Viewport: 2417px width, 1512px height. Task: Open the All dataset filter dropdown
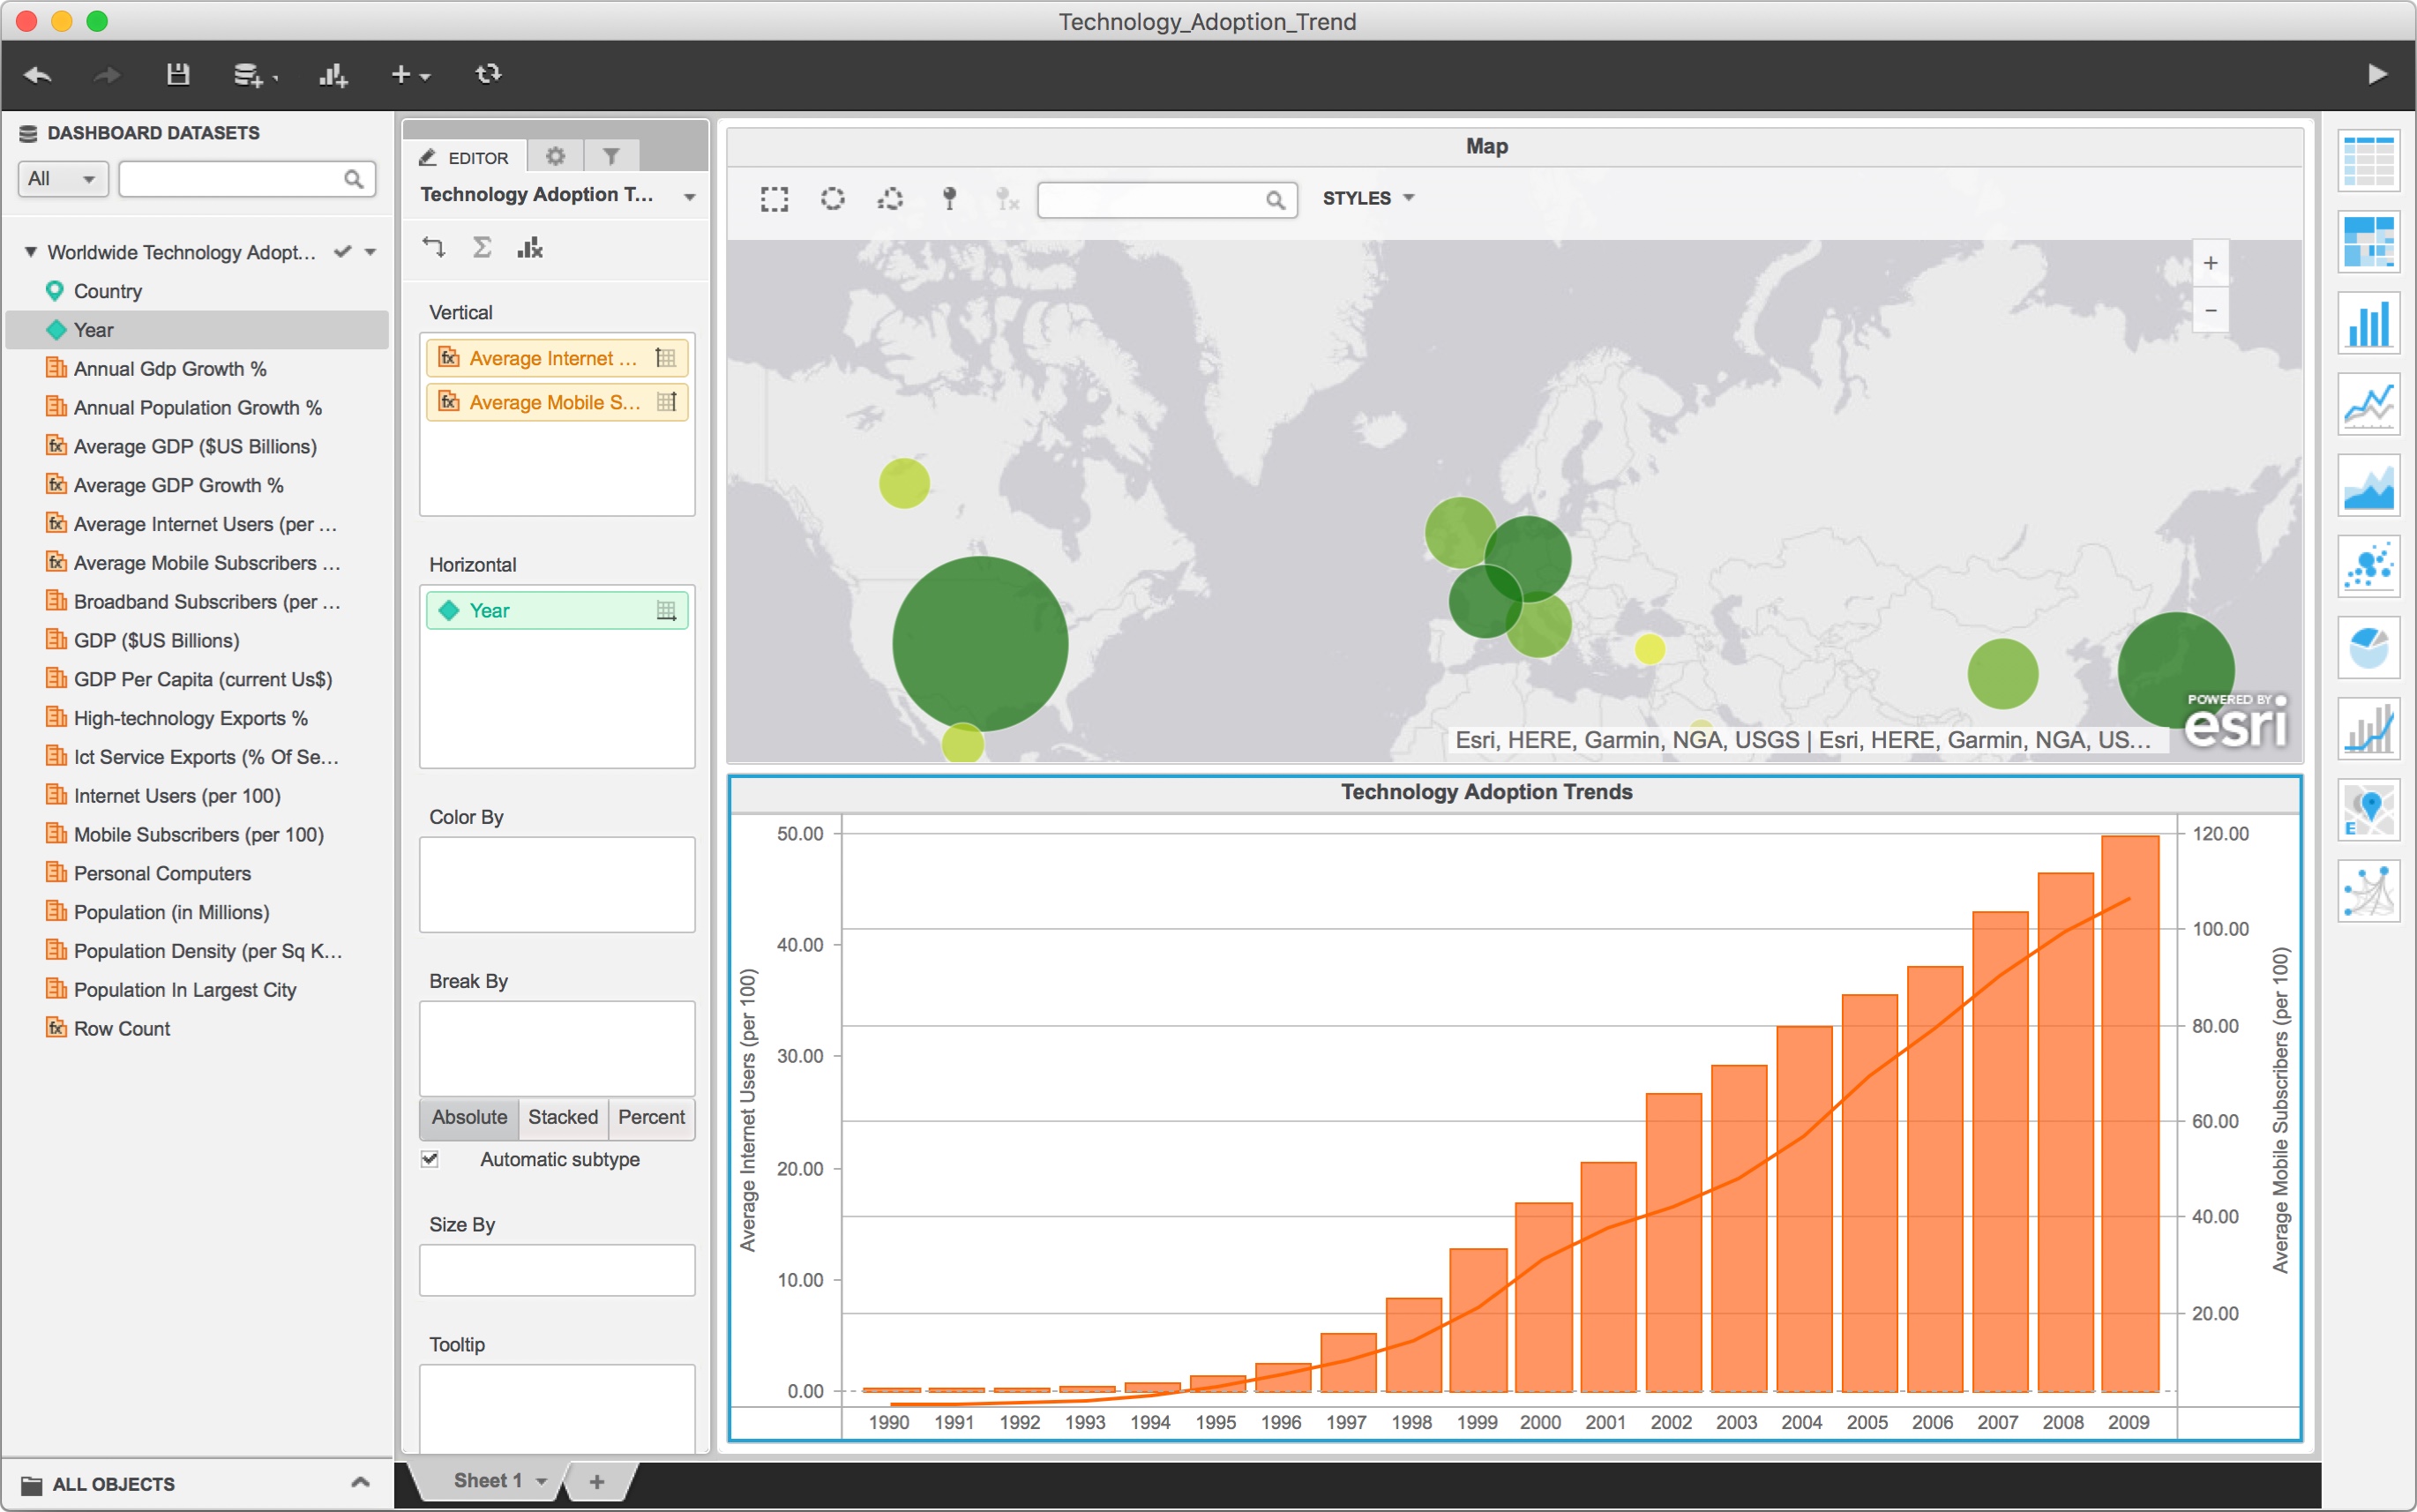pyautogui.click(x=62, y=179)
